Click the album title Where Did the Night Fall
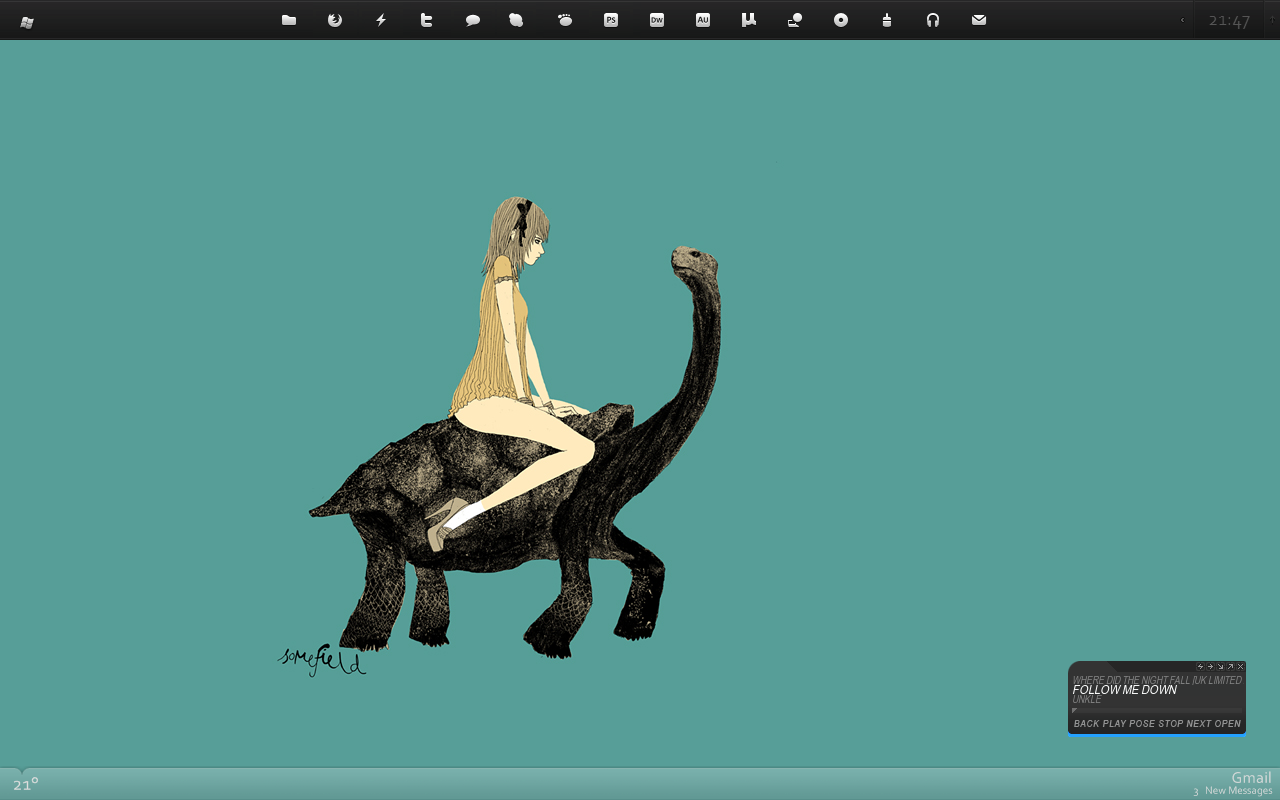The height and width of the screenshot is (800, 1280). 1157,680
